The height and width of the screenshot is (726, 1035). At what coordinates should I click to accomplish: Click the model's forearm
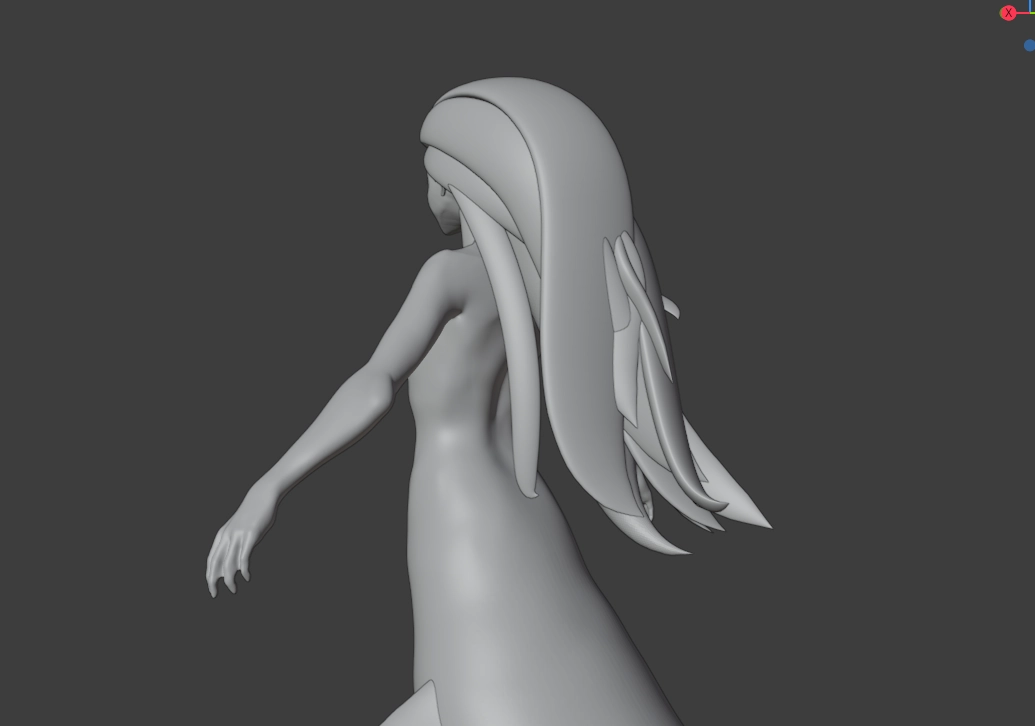click(310, 455)
